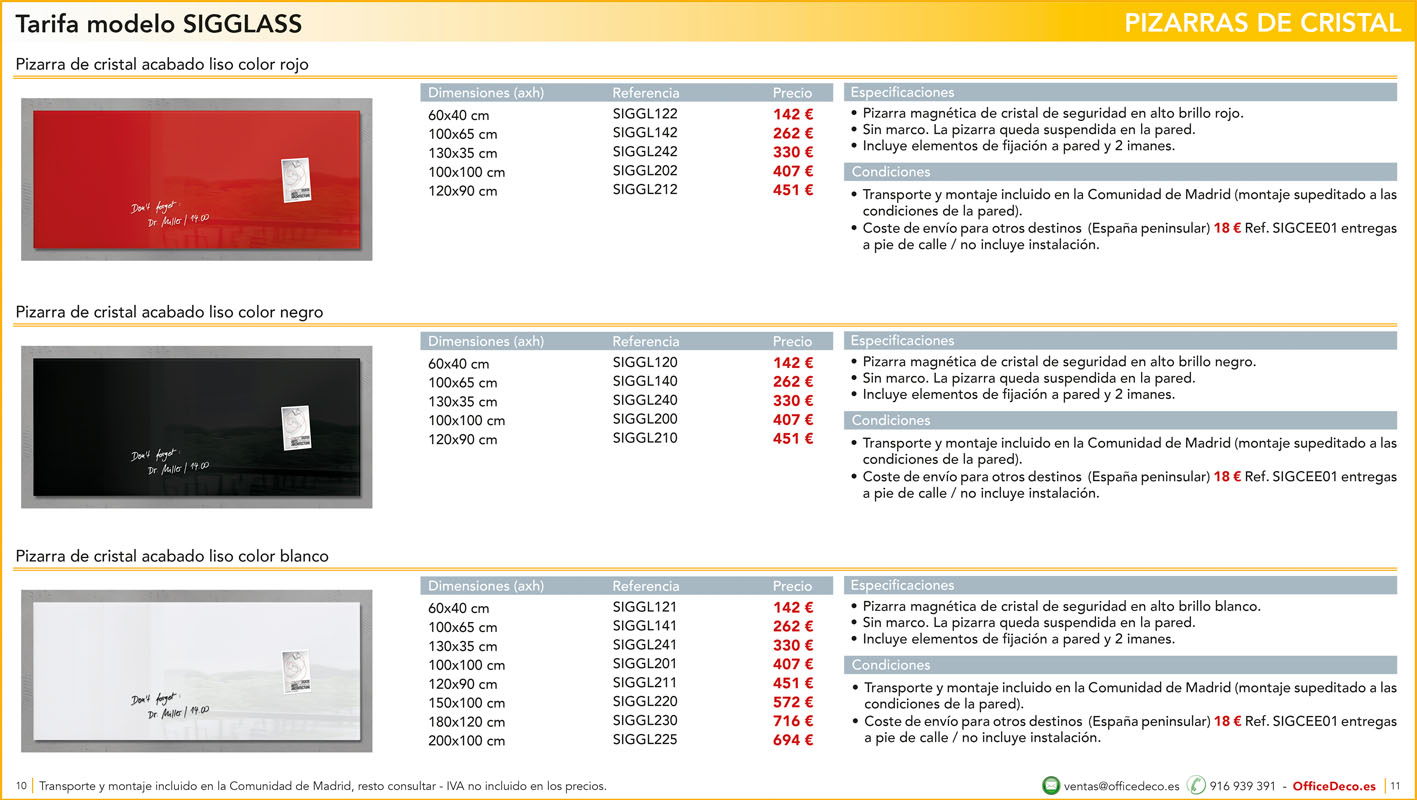Screen dimensions: 1417x800
Task: Click 180x120 cm dimension row
Action: [466, 722]
